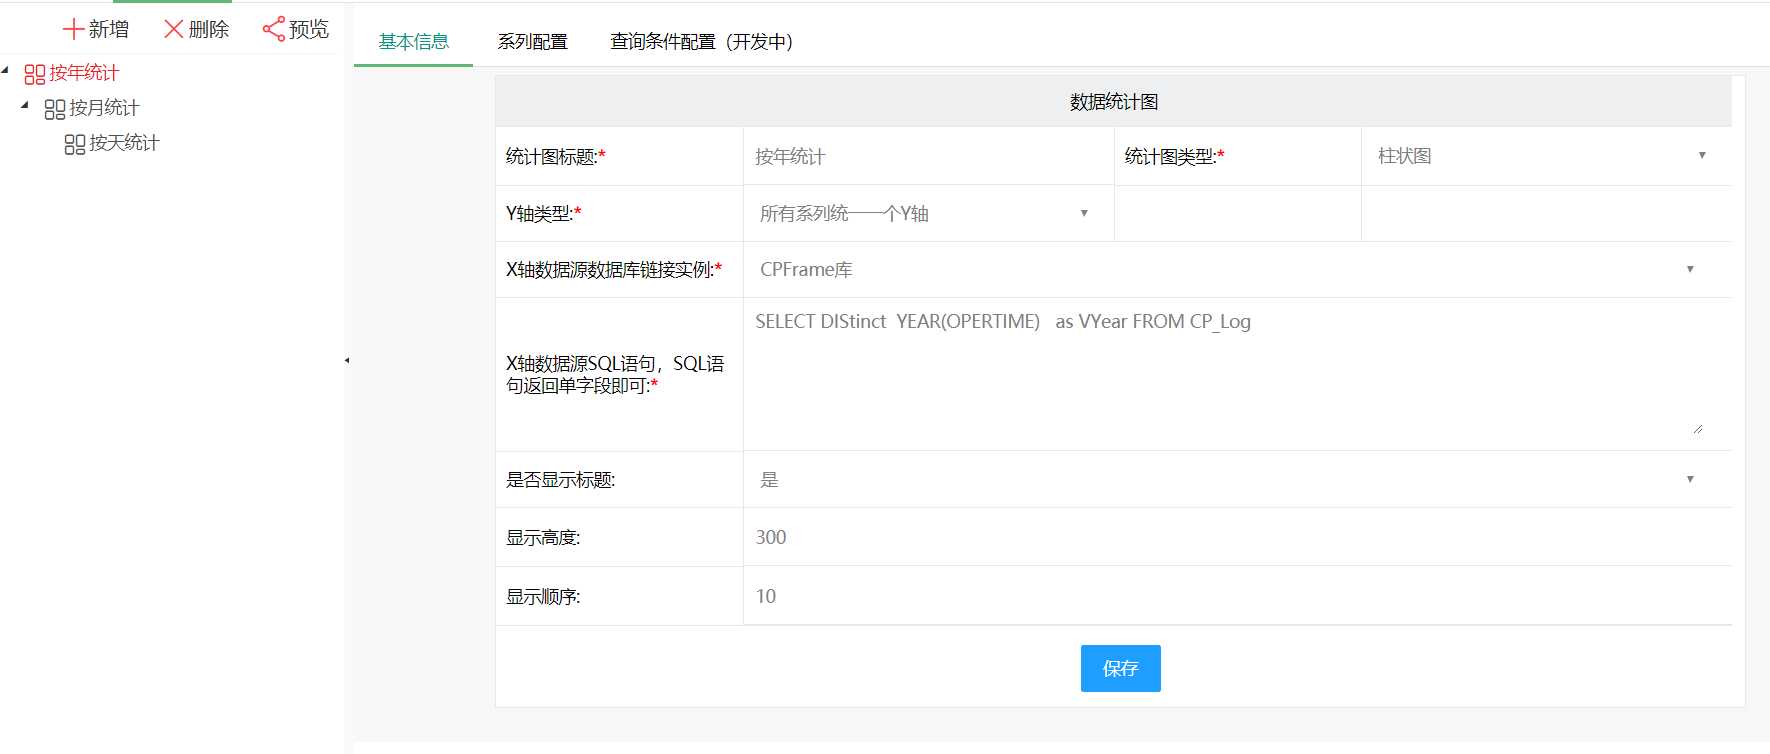
Task: Click the 统计图类型 label
Action: click(x=1174, y=155)
